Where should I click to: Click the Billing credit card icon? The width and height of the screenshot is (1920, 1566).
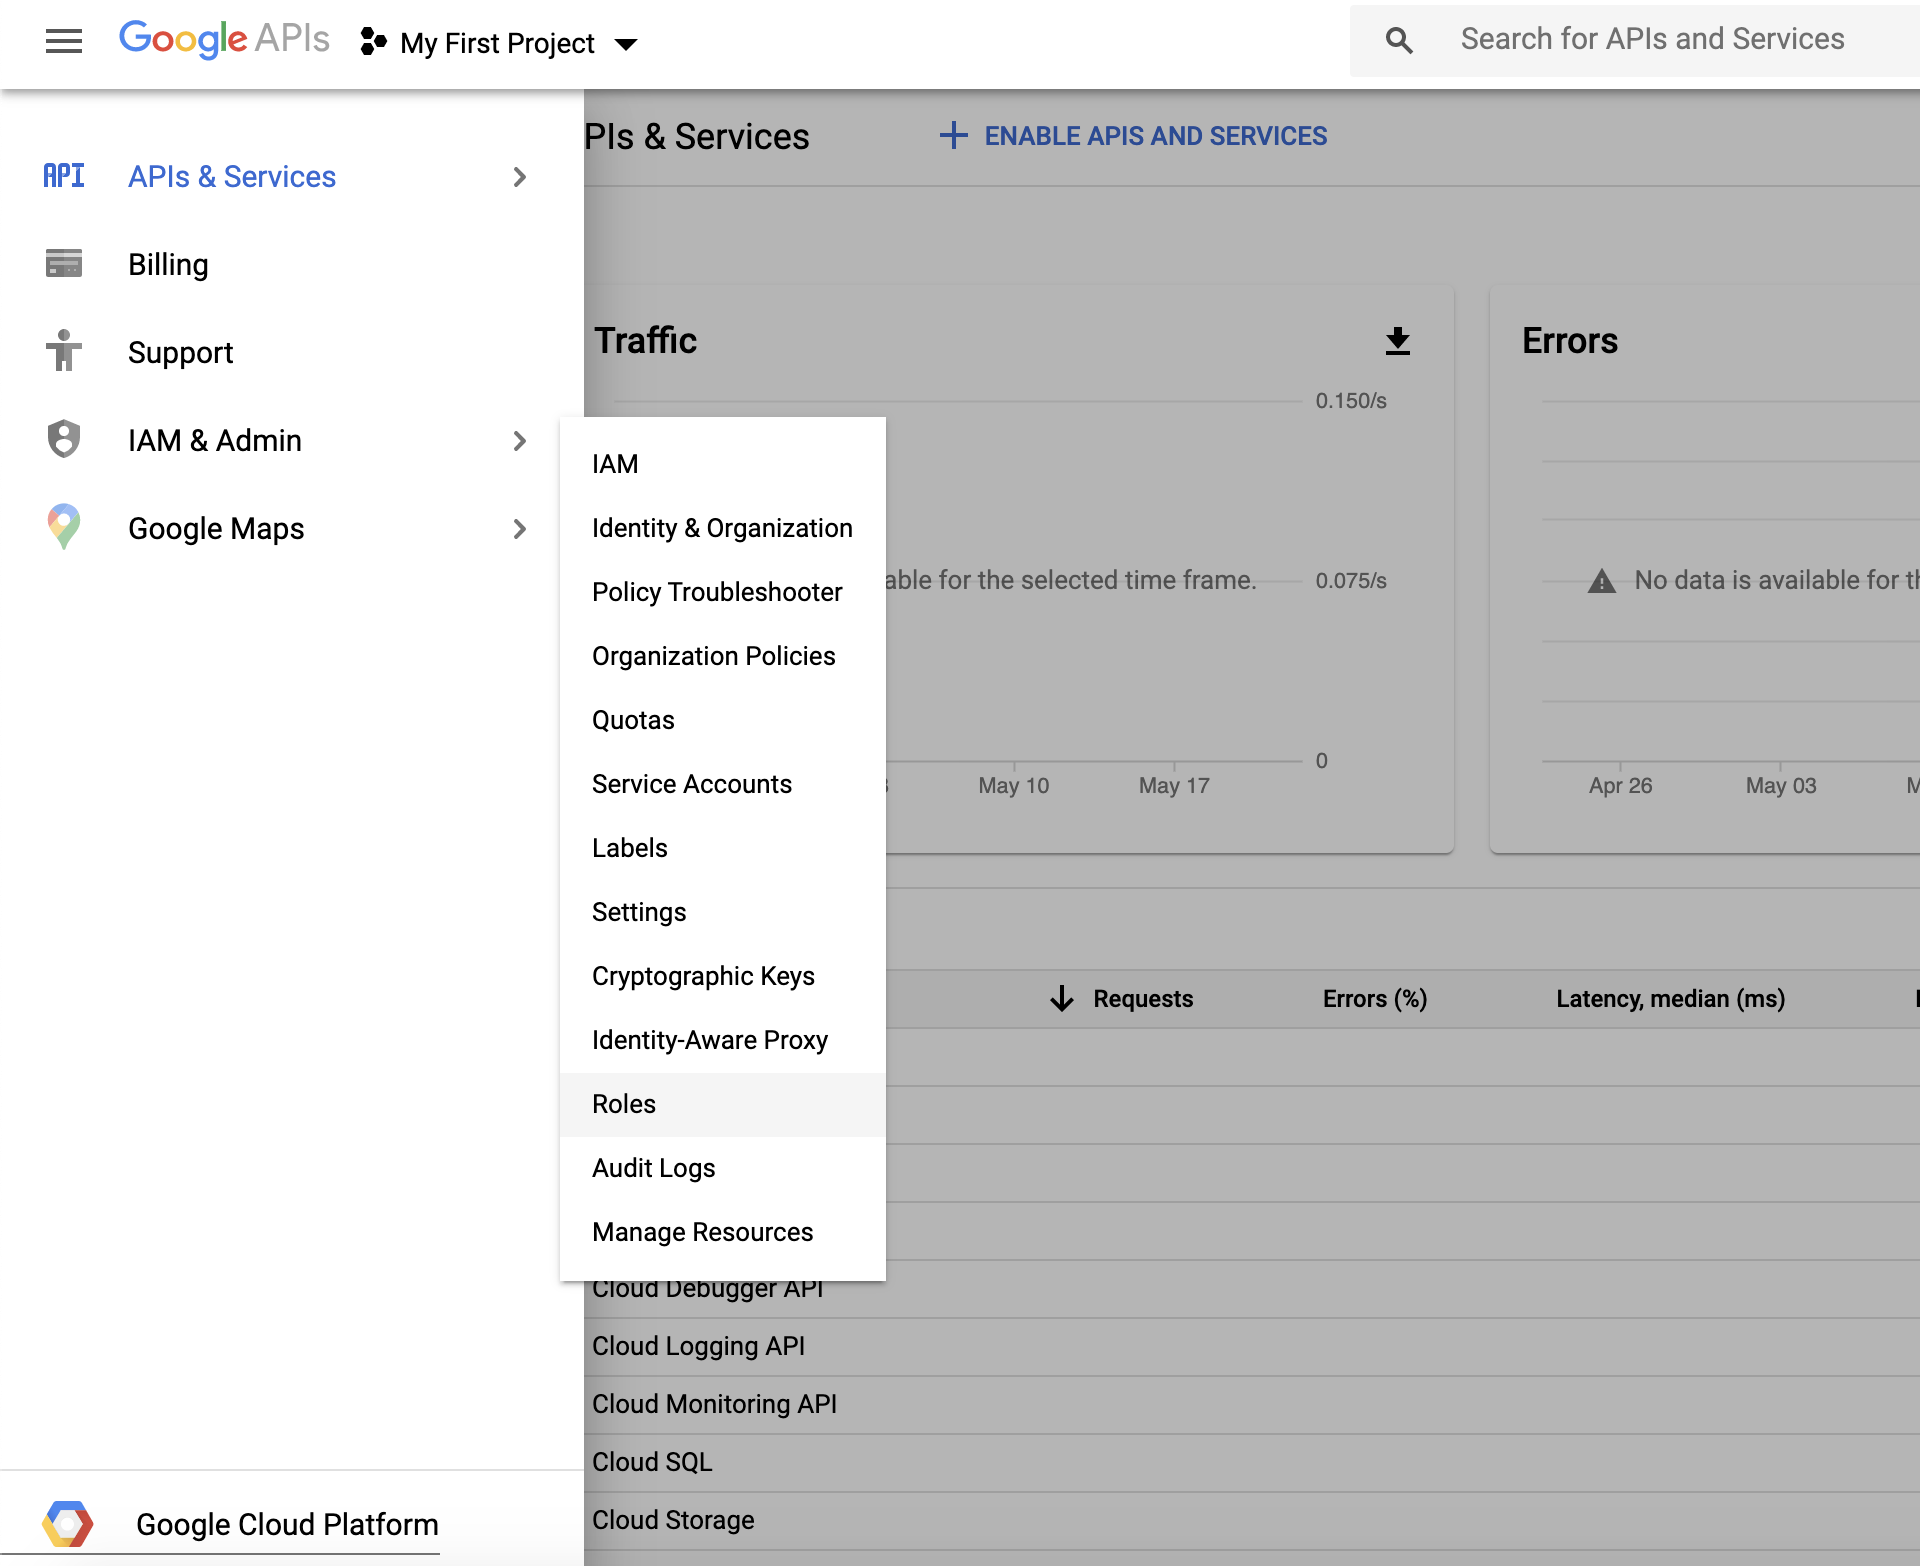coord(64,264)
